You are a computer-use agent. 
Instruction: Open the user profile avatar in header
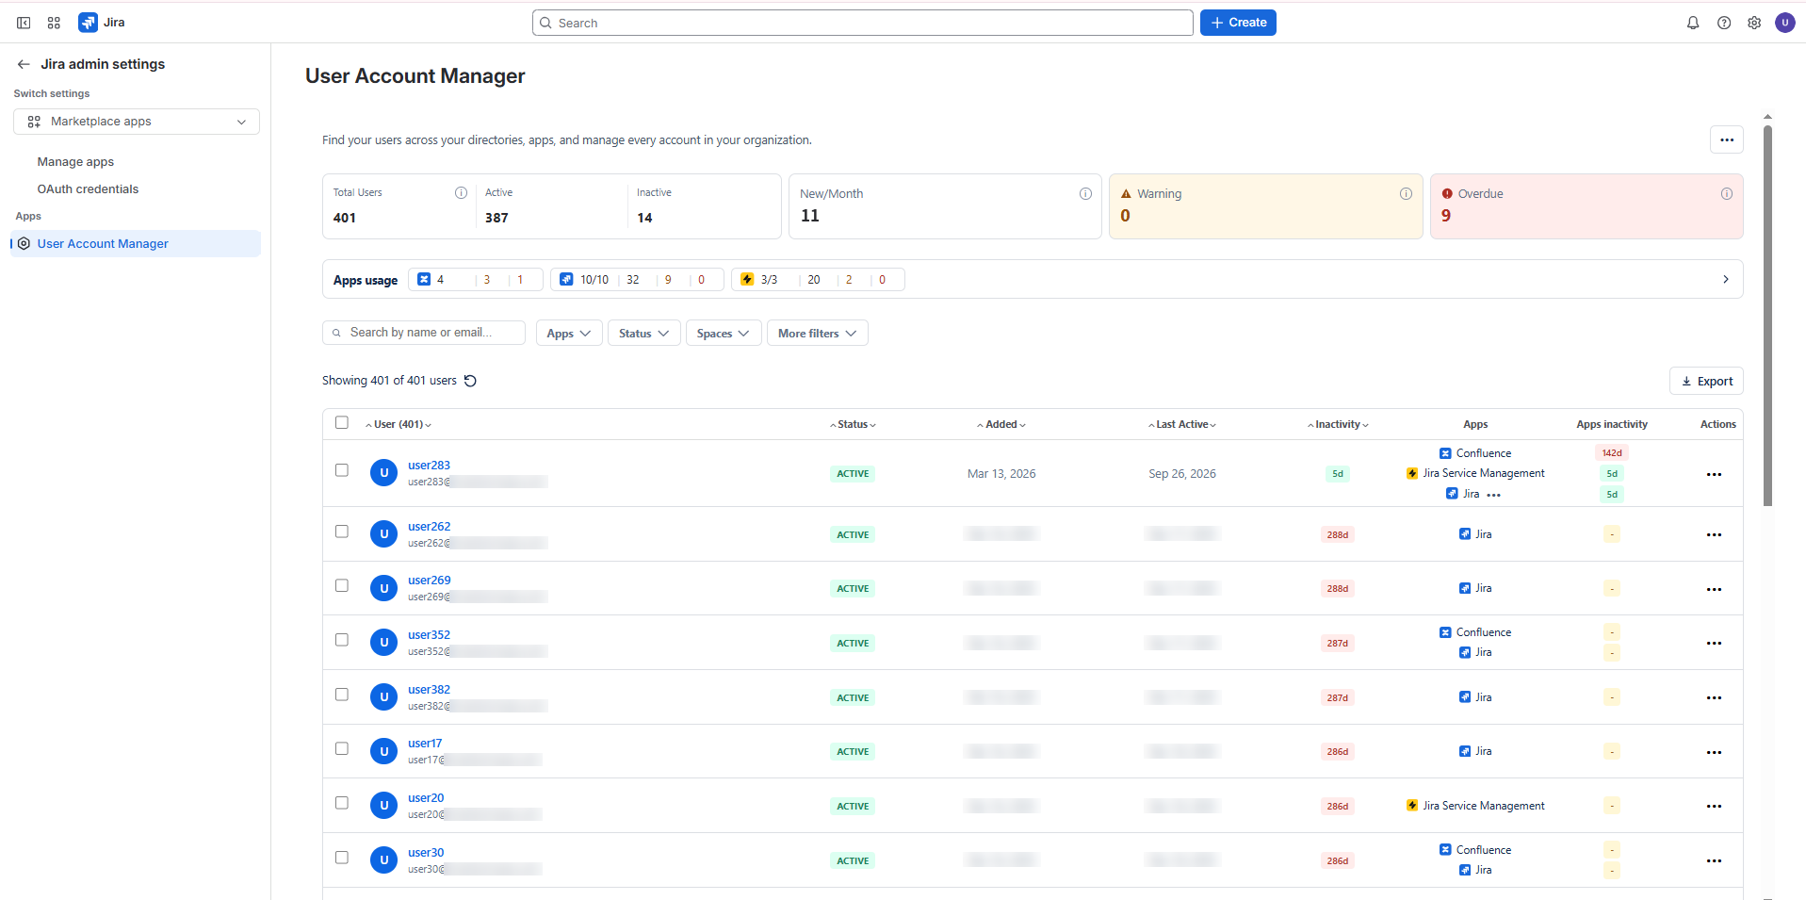[1785, 22]
